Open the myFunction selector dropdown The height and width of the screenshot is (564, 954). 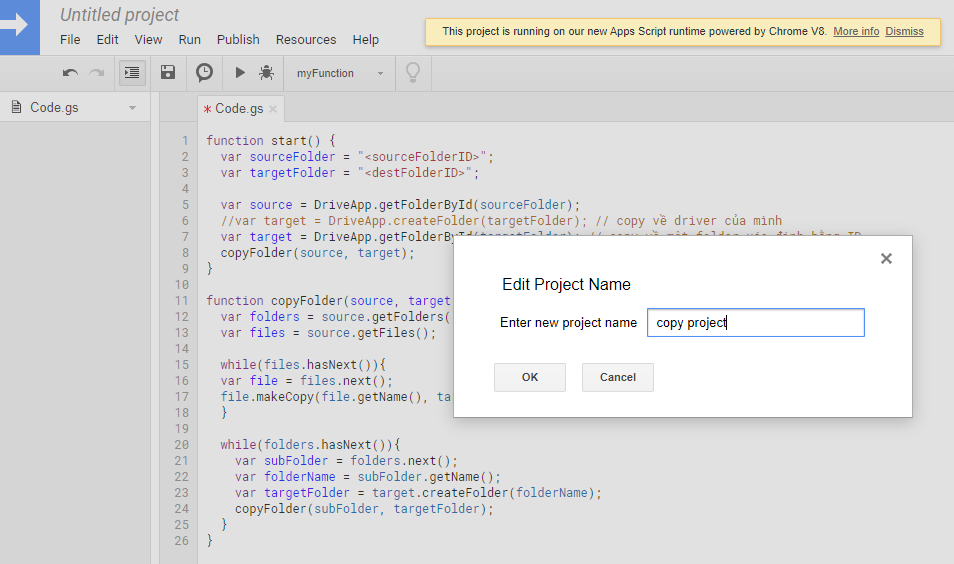(x=340, y=73)
